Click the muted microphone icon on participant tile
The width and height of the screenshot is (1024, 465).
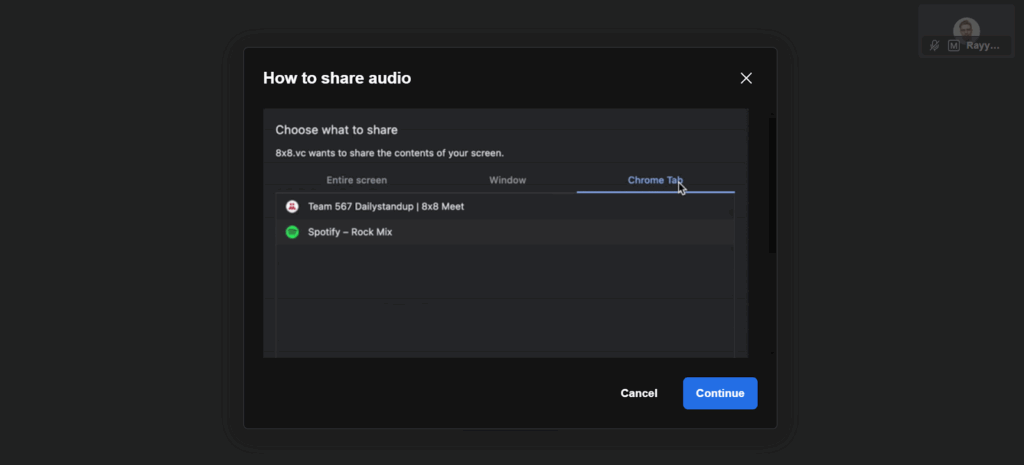[934, 45]
